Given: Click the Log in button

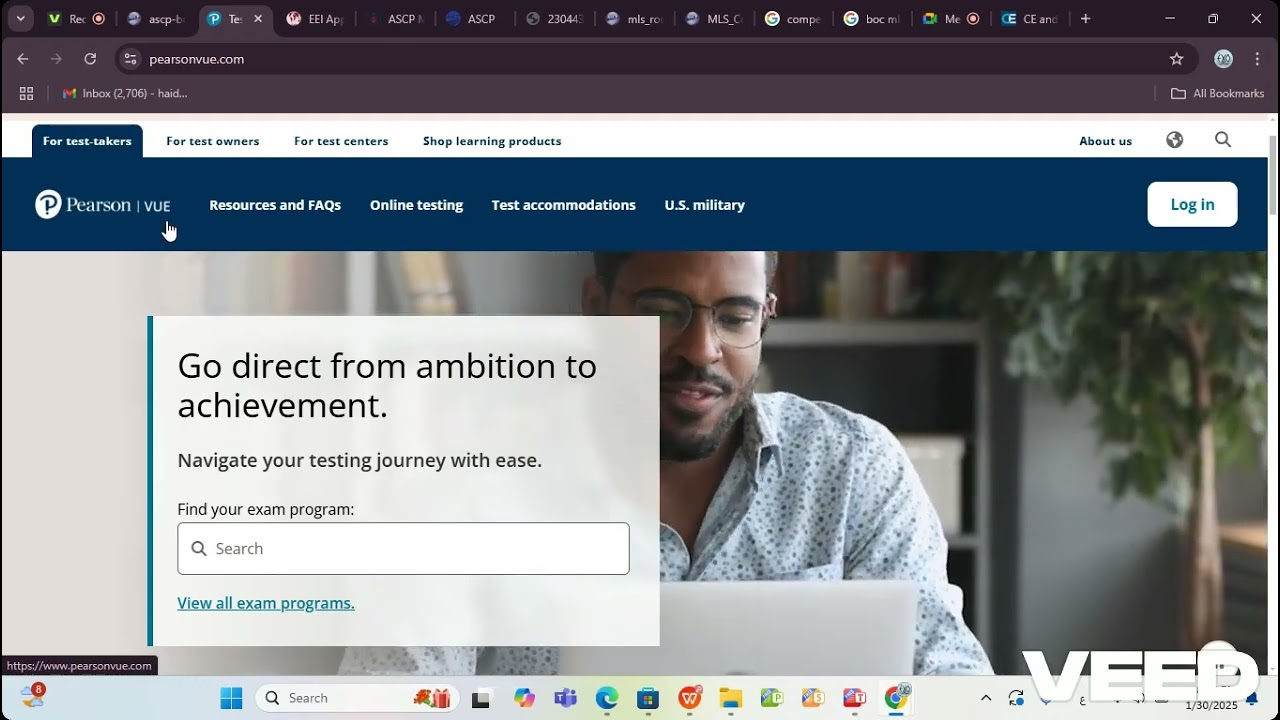Looking at the screenshot, I should pyautogui.click(x=1192, y=204).
